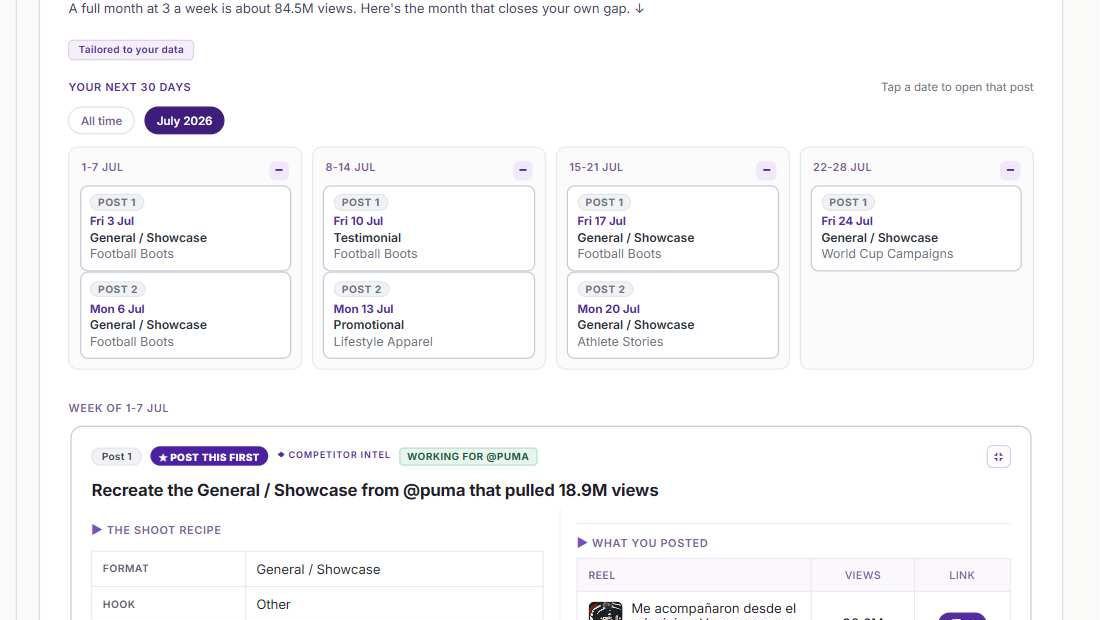The width and height of the screenshot is (1100, 620).
Task: Collapse the 22-28 Jul week card
Action: [1010, 170]
